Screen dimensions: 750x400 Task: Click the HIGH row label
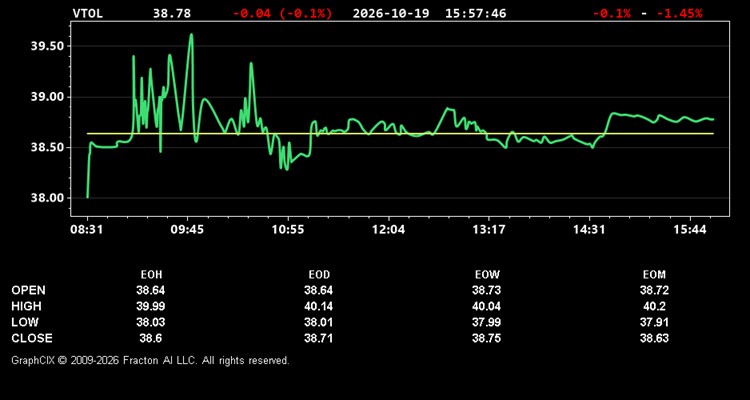point(26,306)
